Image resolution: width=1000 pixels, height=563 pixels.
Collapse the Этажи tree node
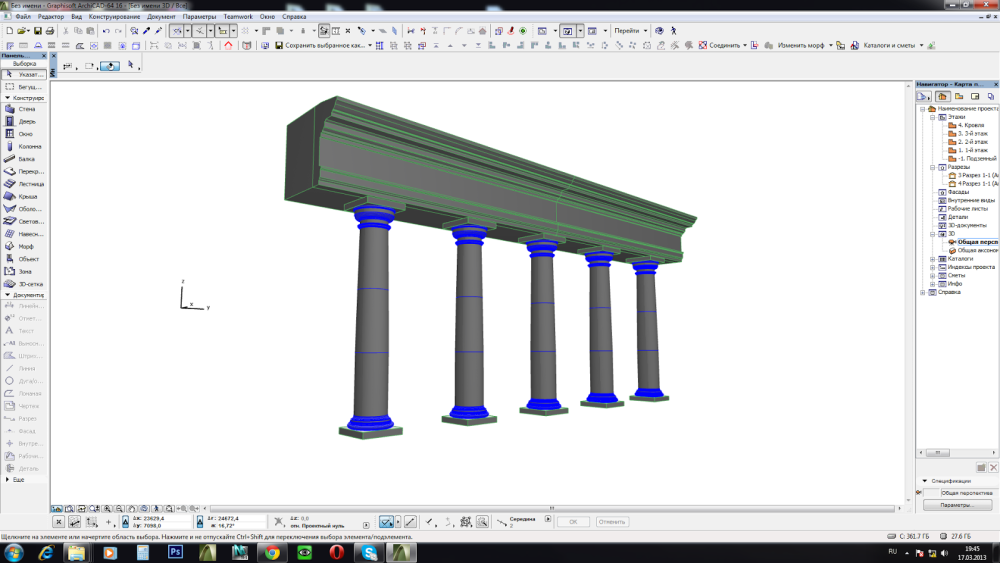click(x=932, y=117)
